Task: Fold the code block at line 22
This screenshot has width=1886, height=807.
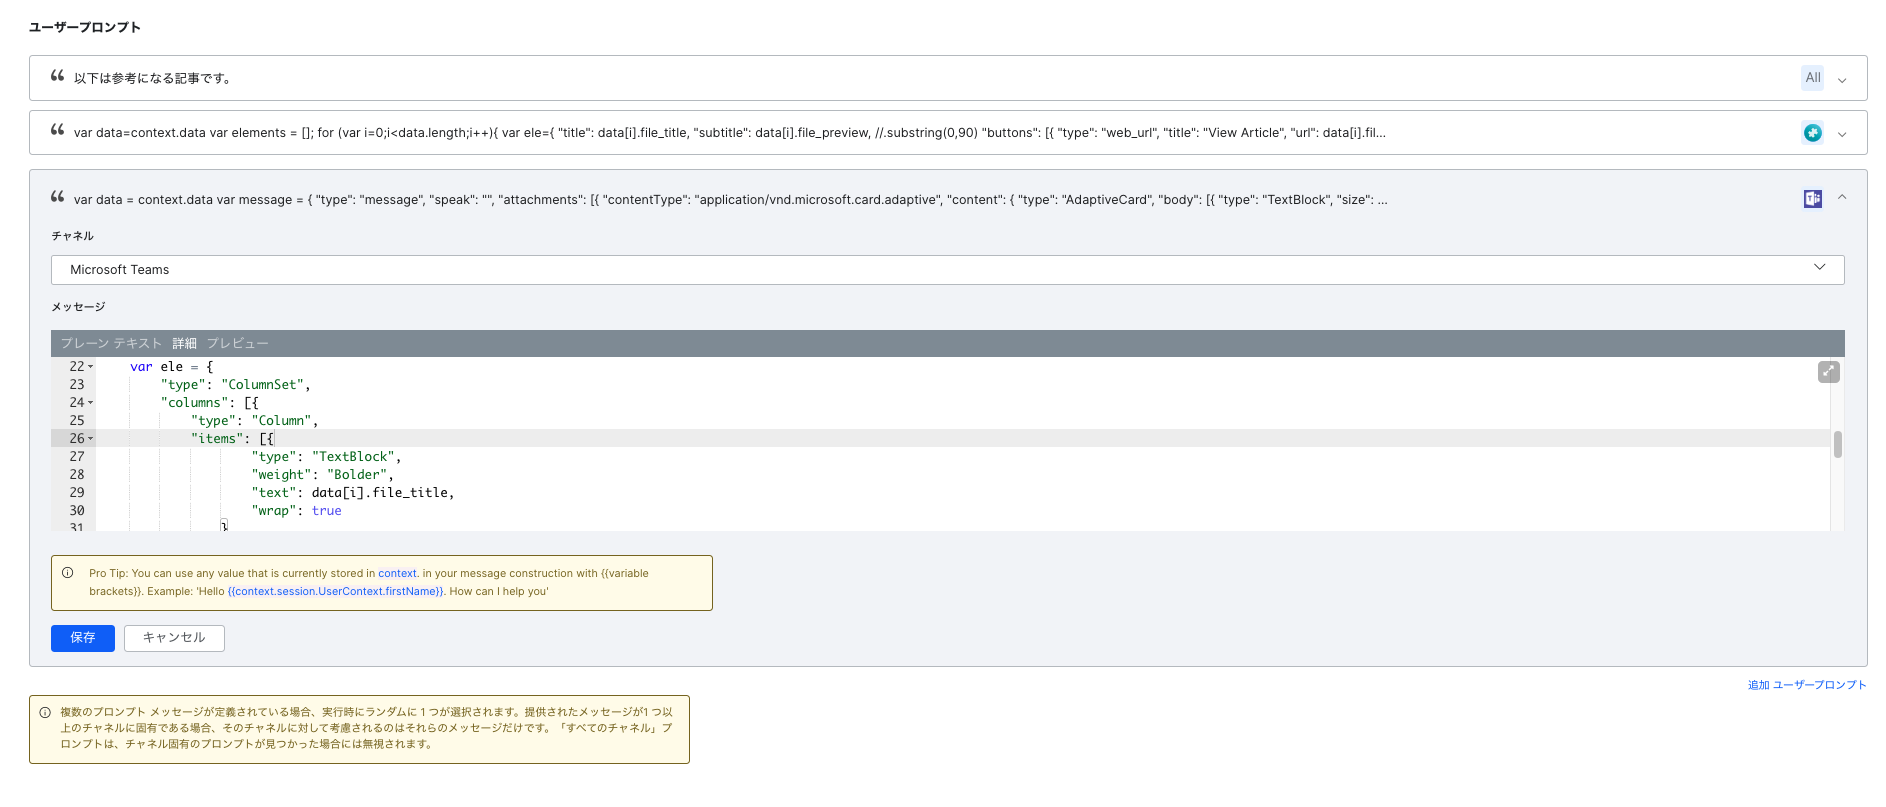Action: click(91, 367)
